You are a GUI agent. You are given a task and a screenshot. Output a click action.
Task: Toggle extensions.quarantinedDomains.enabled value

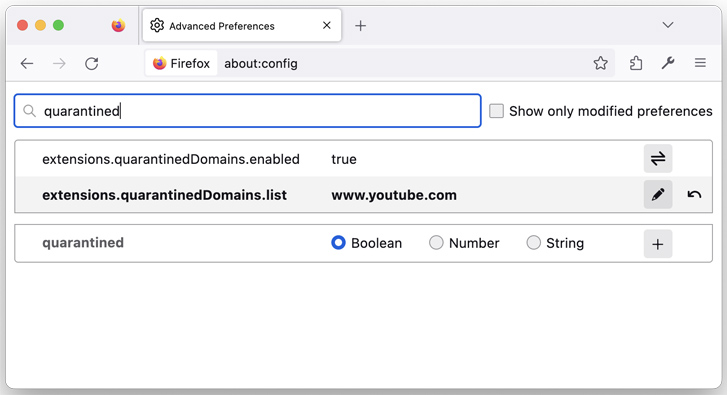tap(657, 159)
